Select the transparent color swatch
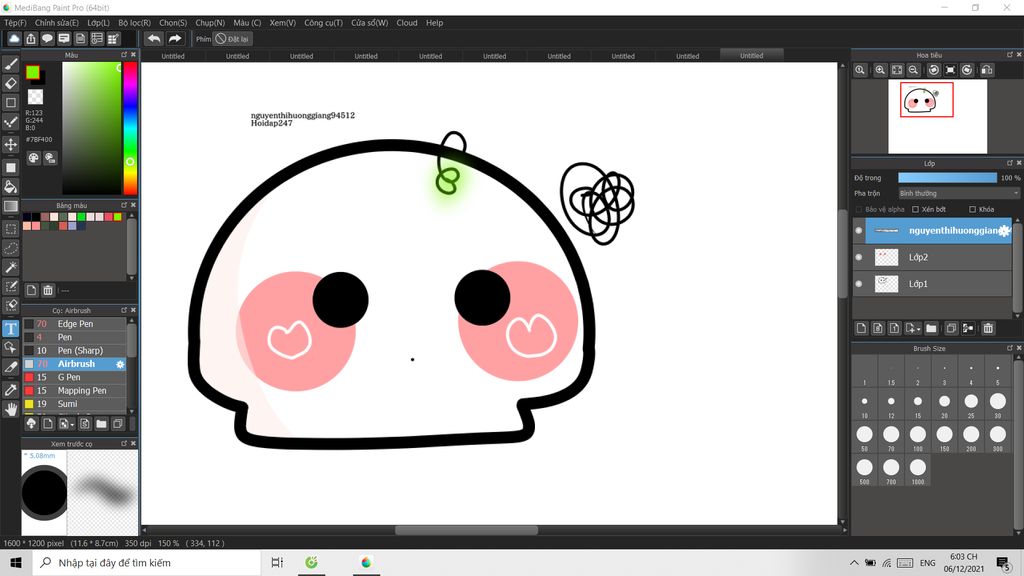This screenshot has width=1024, height=576. [x=35, y=97]
